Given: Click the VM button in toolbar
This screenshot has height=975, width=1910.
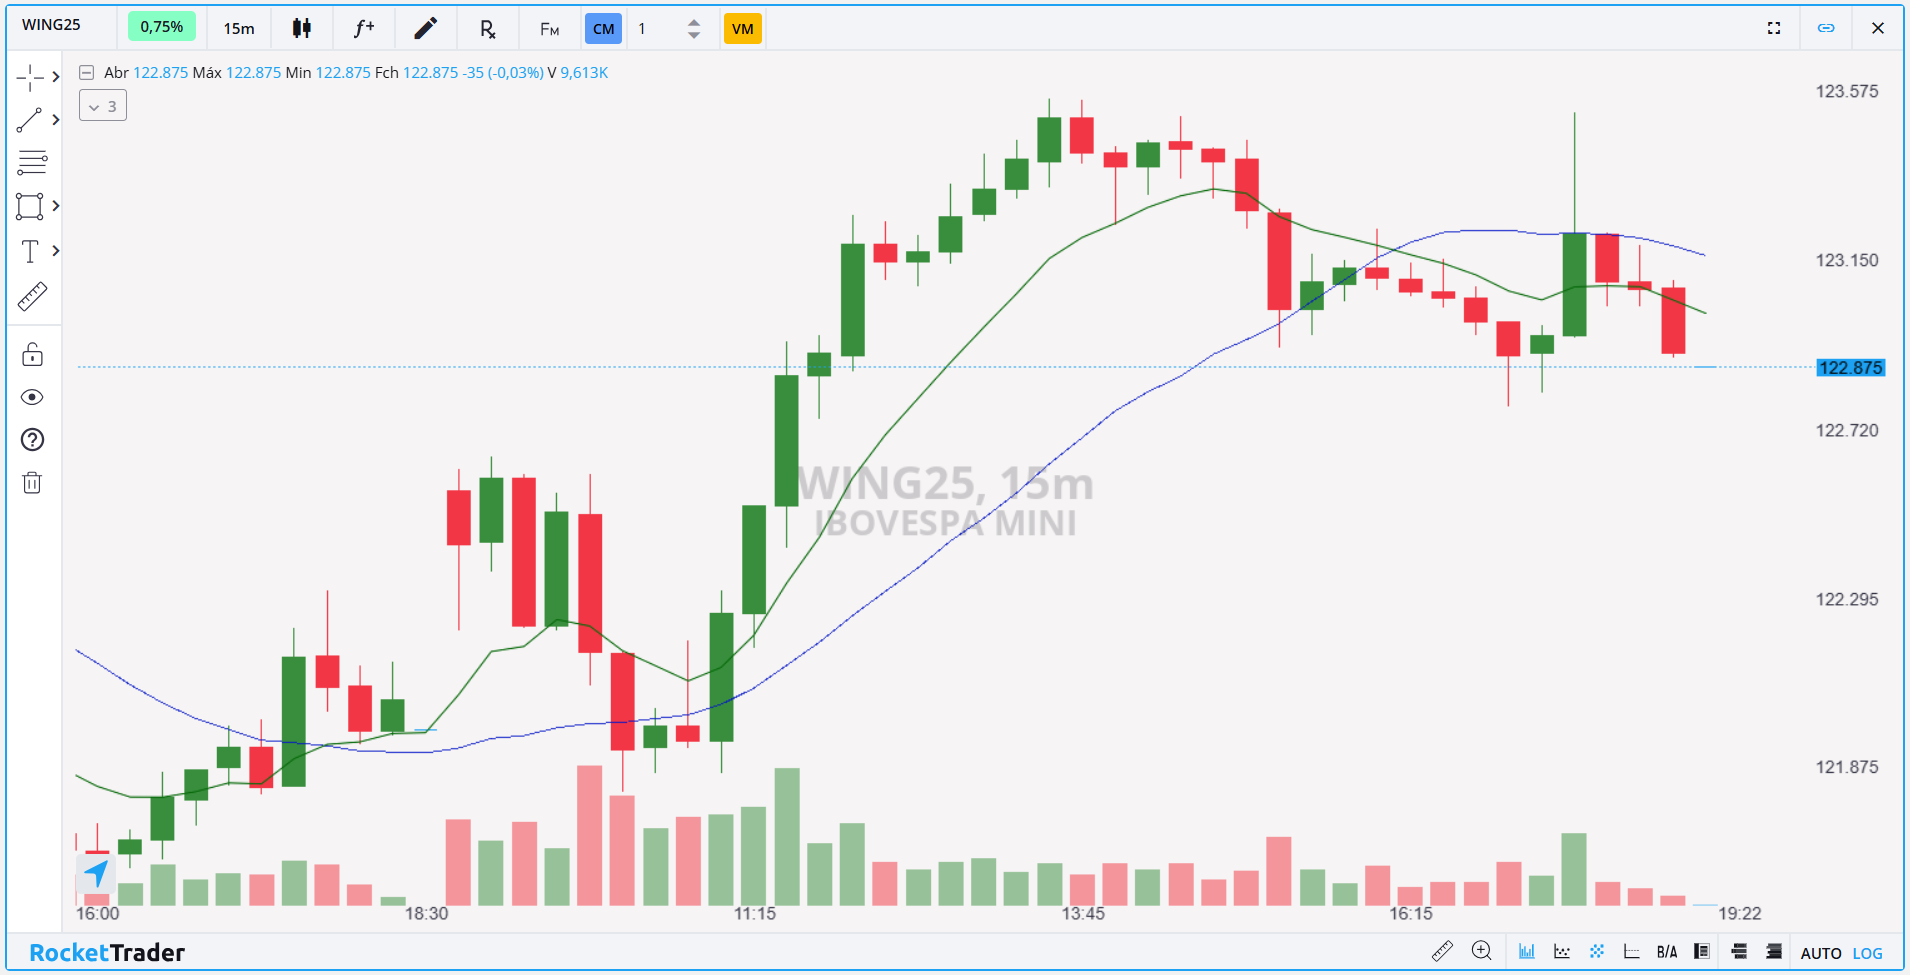Looking at the screenshot, I should pos(743,29).
